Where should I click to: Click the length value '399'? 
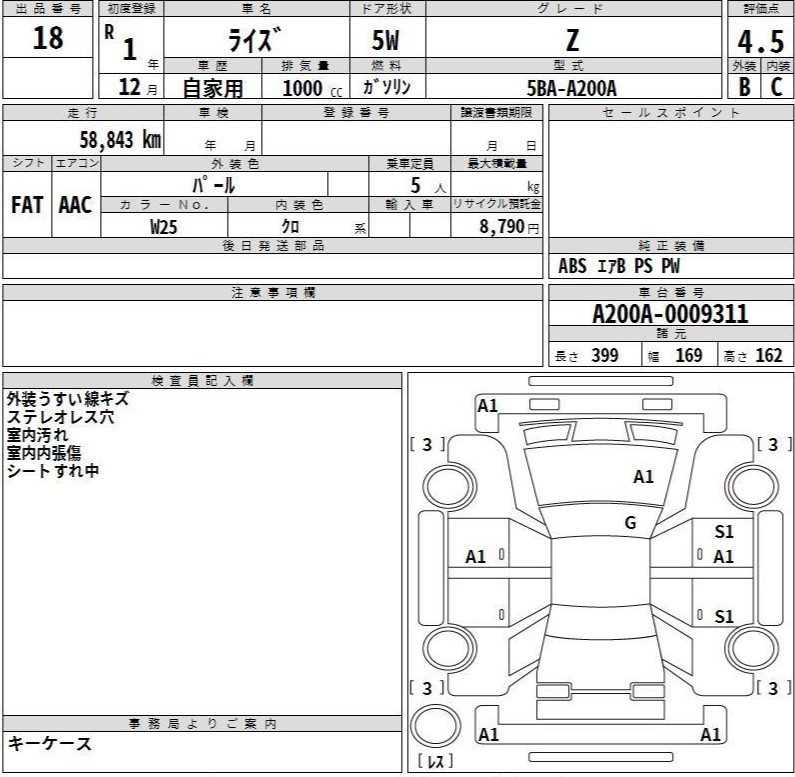click(x=605, y=355)
